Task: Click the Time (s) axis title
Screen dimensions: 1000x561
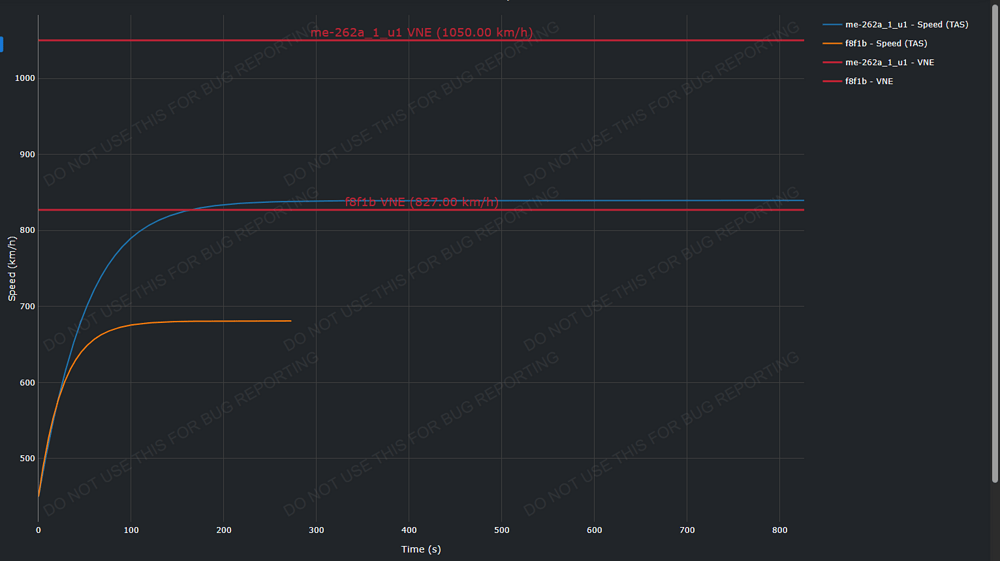Action: [421, 549]
